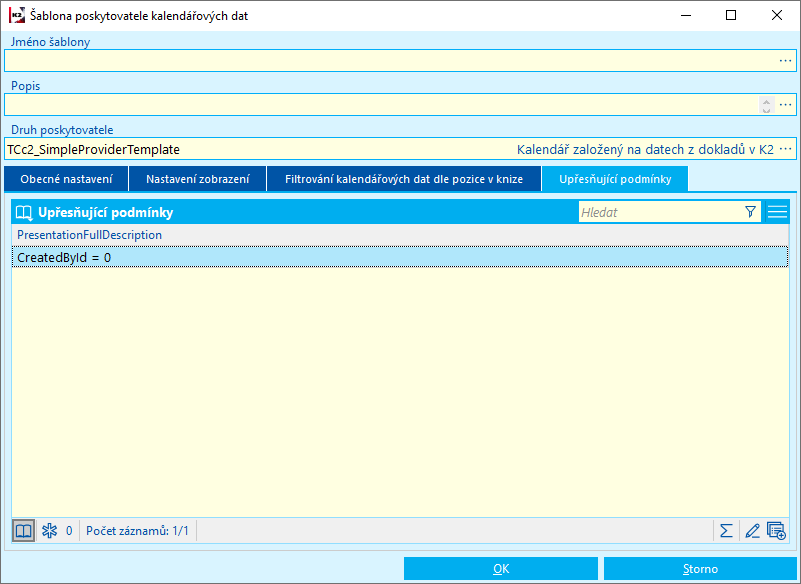Click Kalendář založený na datech z dokladů text
Viewport: 801px width, 584px height.
click(645, 150)
